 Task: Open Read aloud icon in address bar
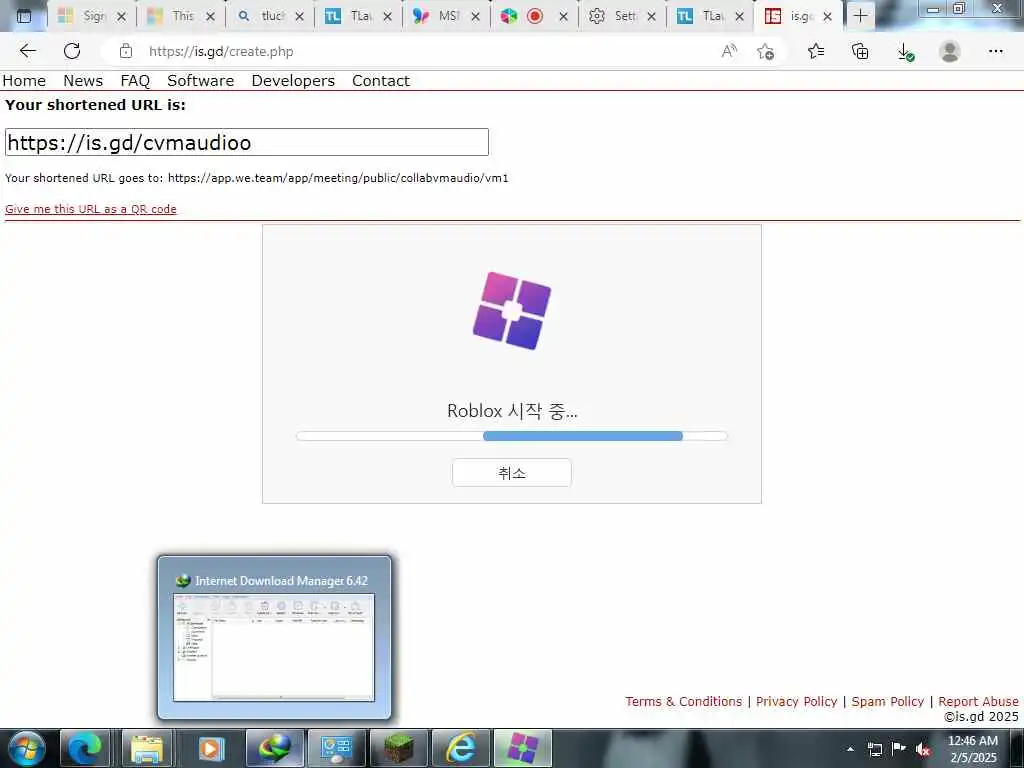[x=729, y=51]
